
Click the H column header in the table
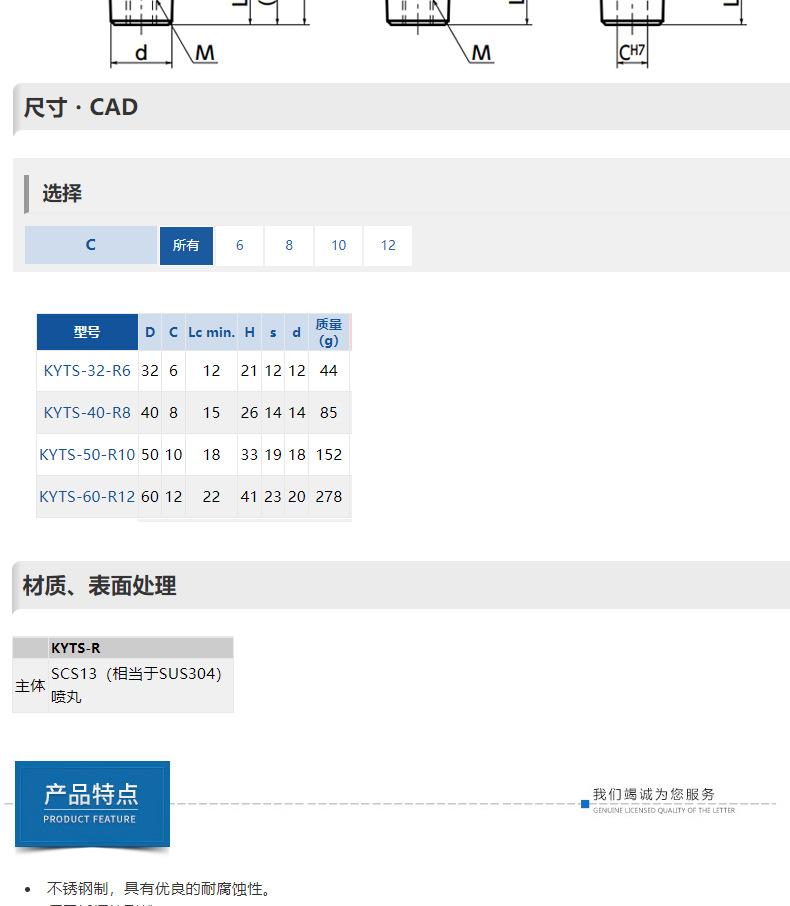249,332
